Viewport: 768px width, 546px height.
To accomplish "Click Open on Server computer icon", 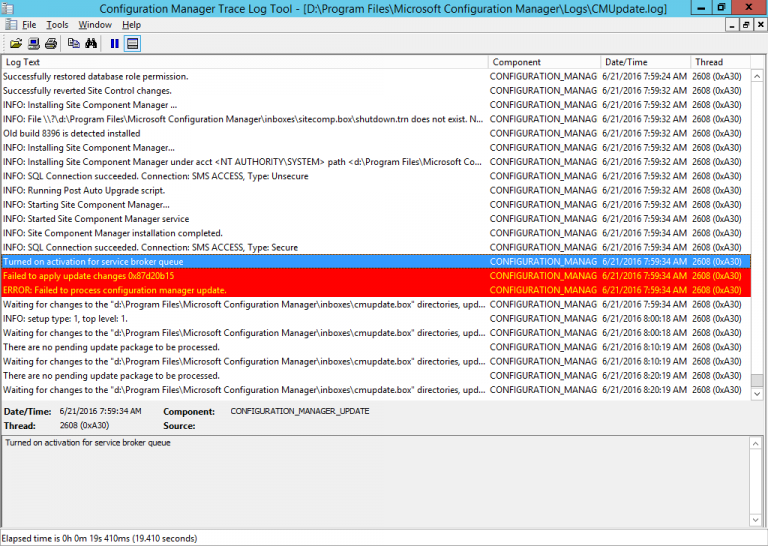I will pos(33,43).
